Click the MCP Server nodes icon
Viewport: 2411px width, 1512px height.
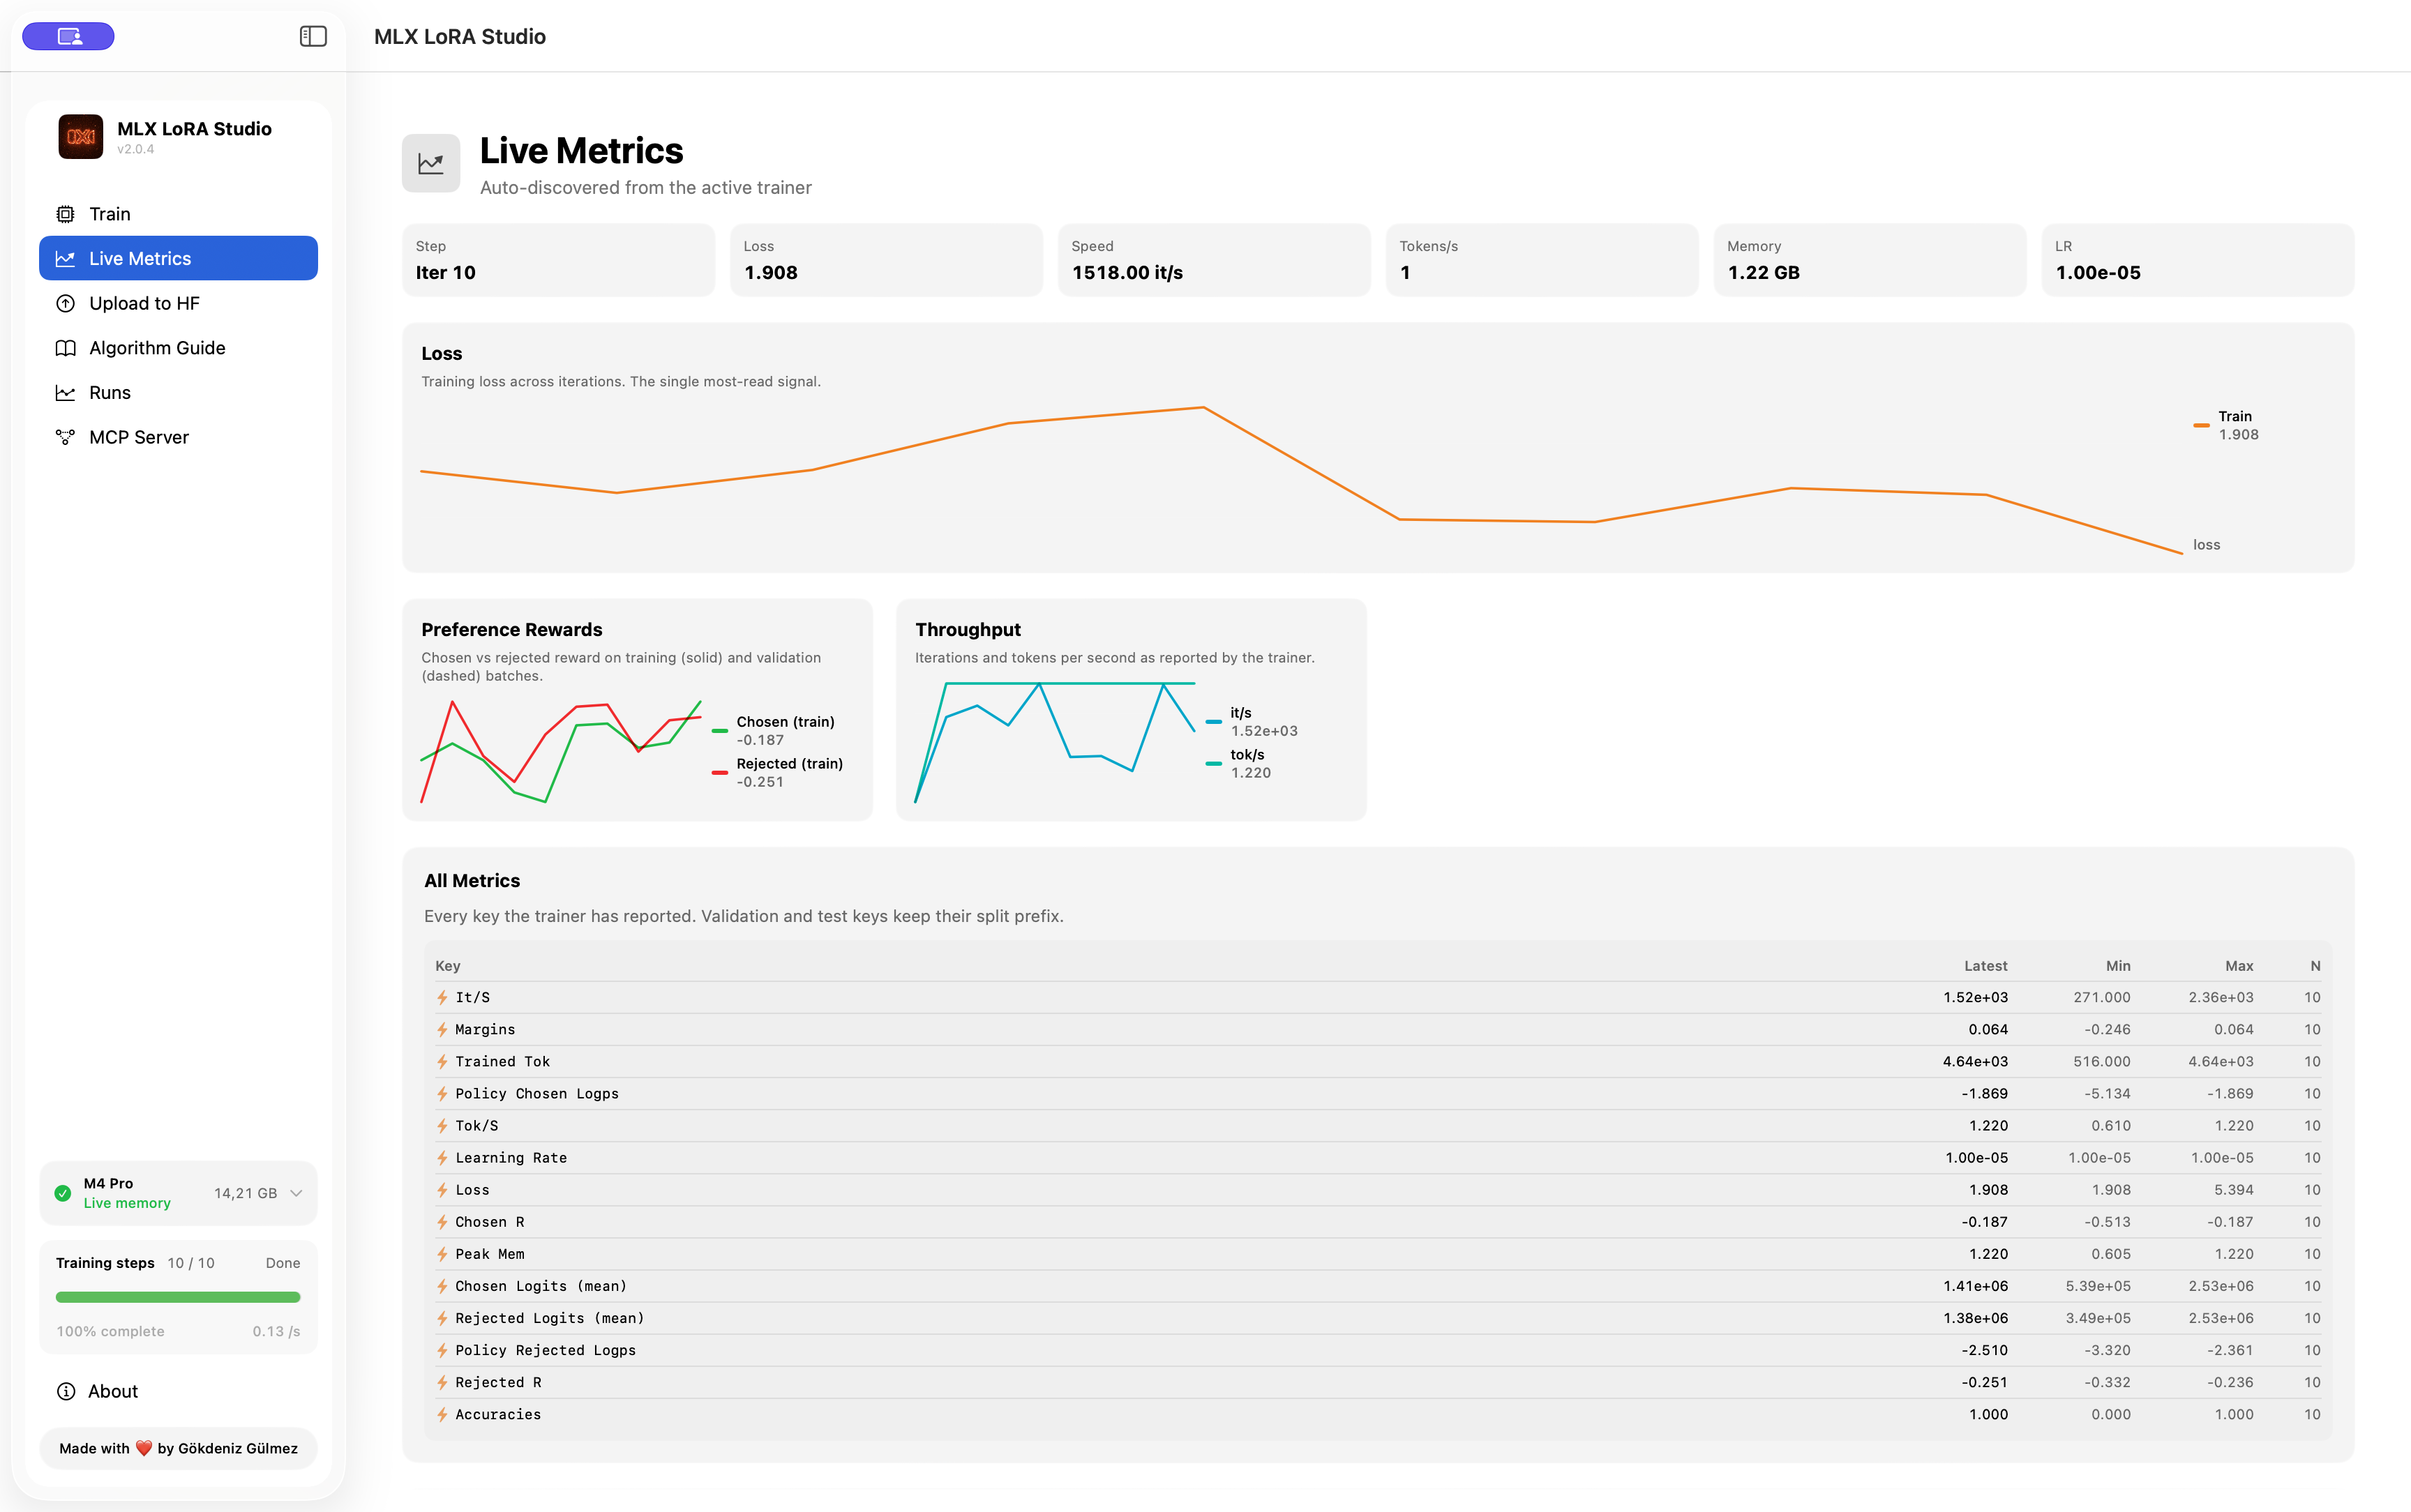tap(65, 437)
